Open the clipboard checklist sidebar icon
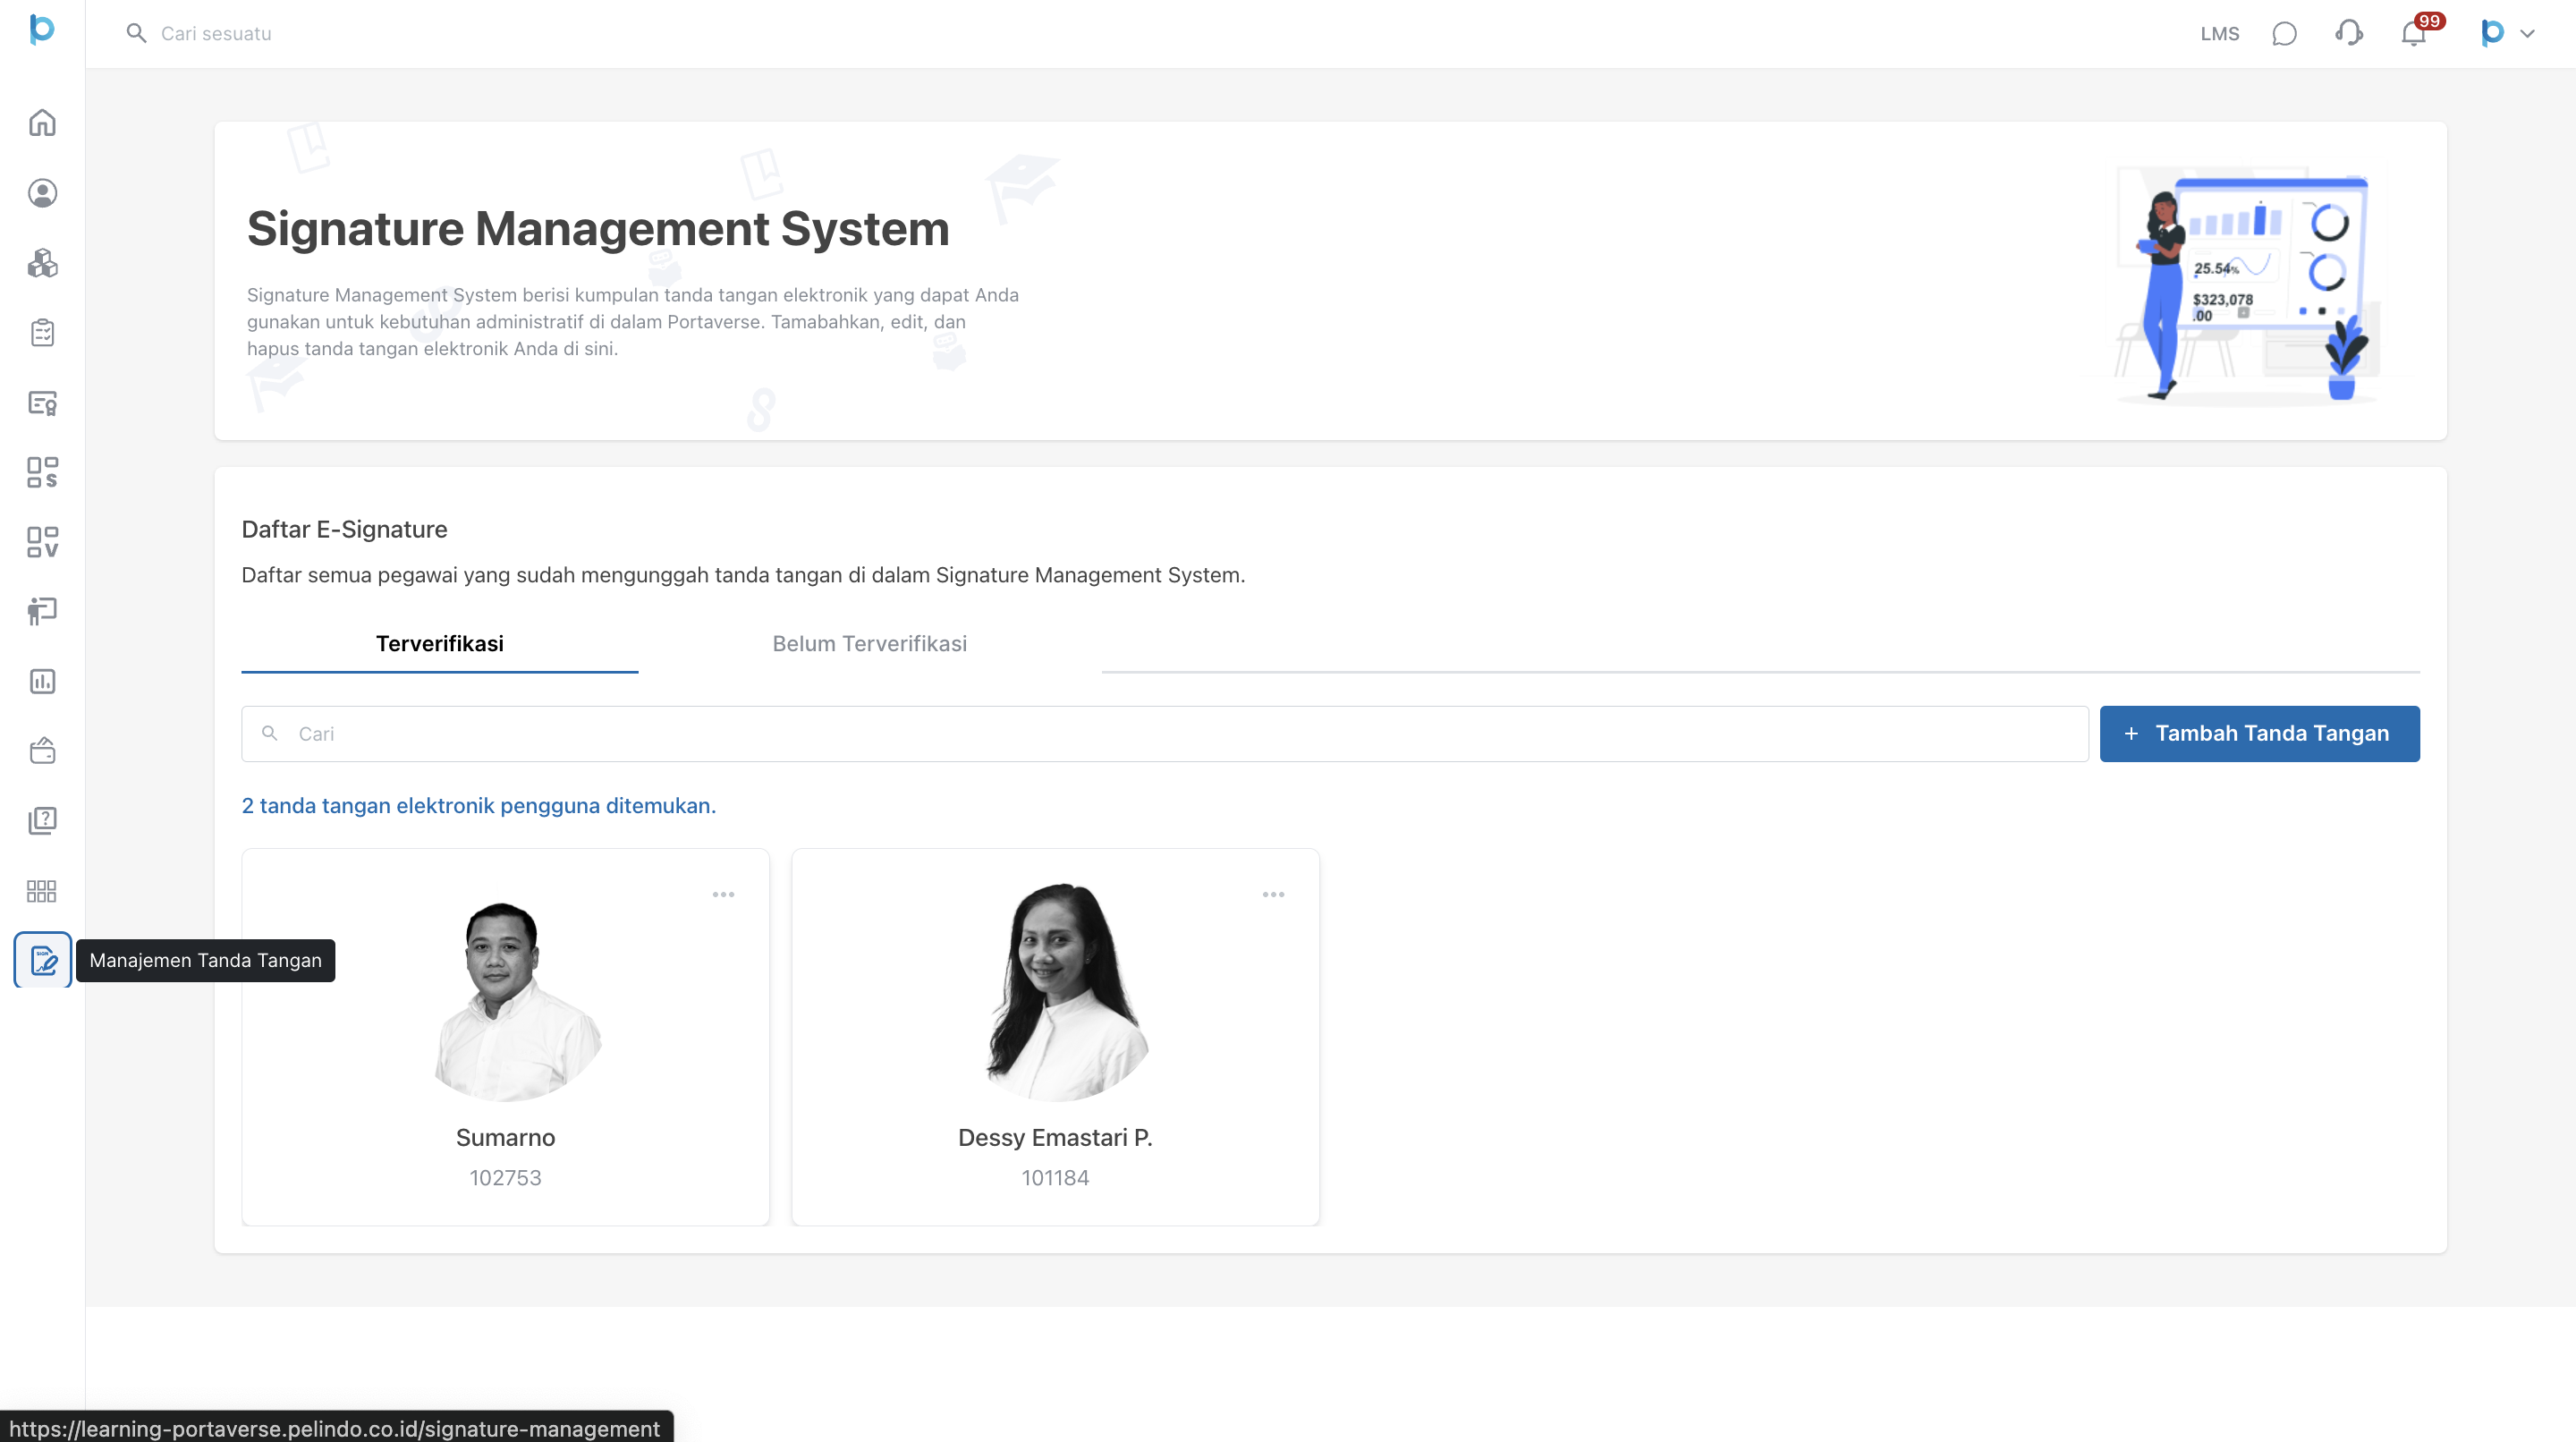The height and width of the screenshot is (1442, 2576). click(x=42, y=333)
